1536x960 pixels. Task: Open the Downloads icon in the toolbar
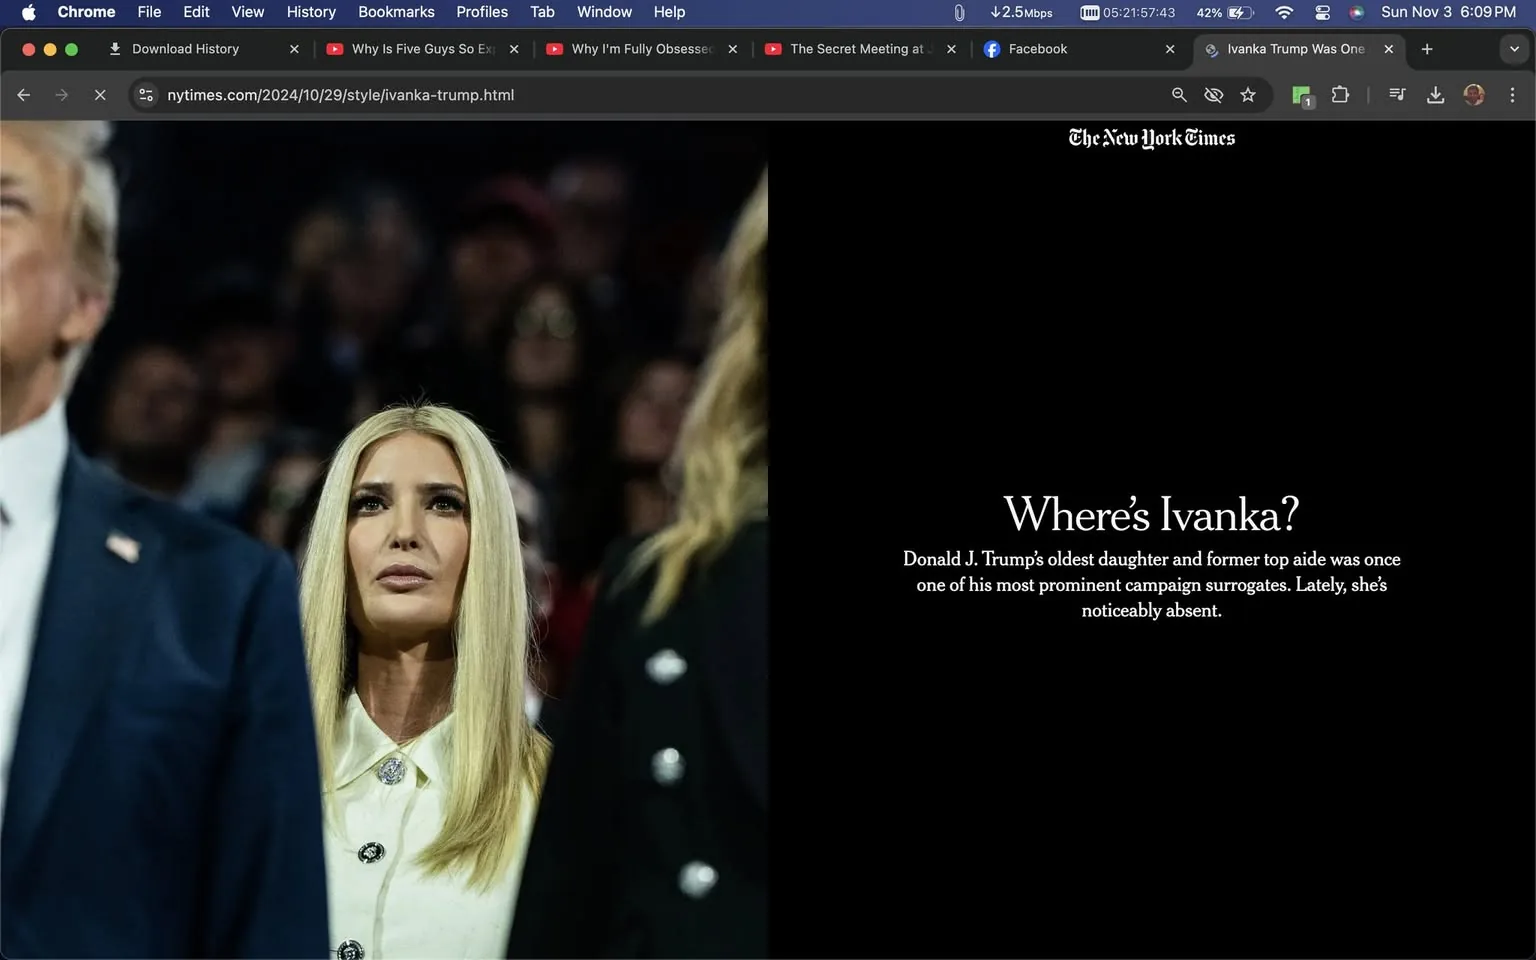[x=1436, y=94]
